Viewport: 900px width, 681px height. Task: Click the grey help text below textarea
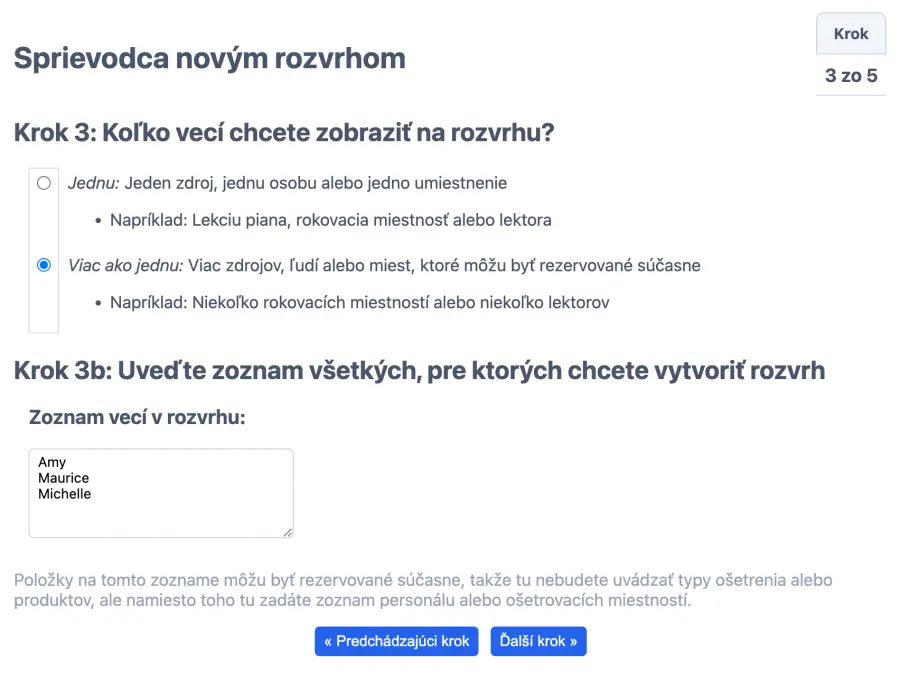tap(423, 590)
